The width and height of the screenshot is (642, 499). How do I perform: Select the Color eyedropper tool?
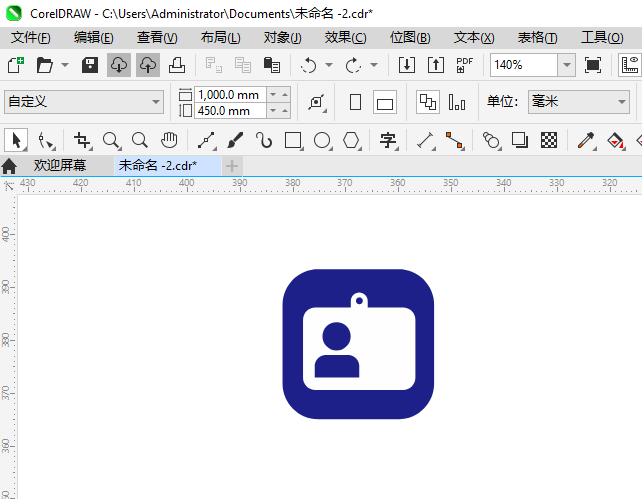coord(586,140)
